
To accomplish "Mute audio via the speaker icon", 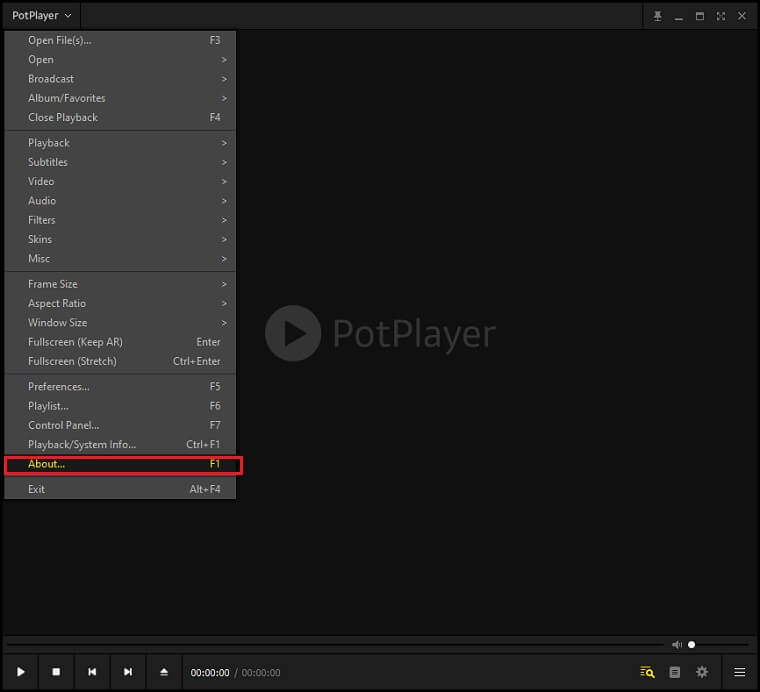I will (677, 645).
